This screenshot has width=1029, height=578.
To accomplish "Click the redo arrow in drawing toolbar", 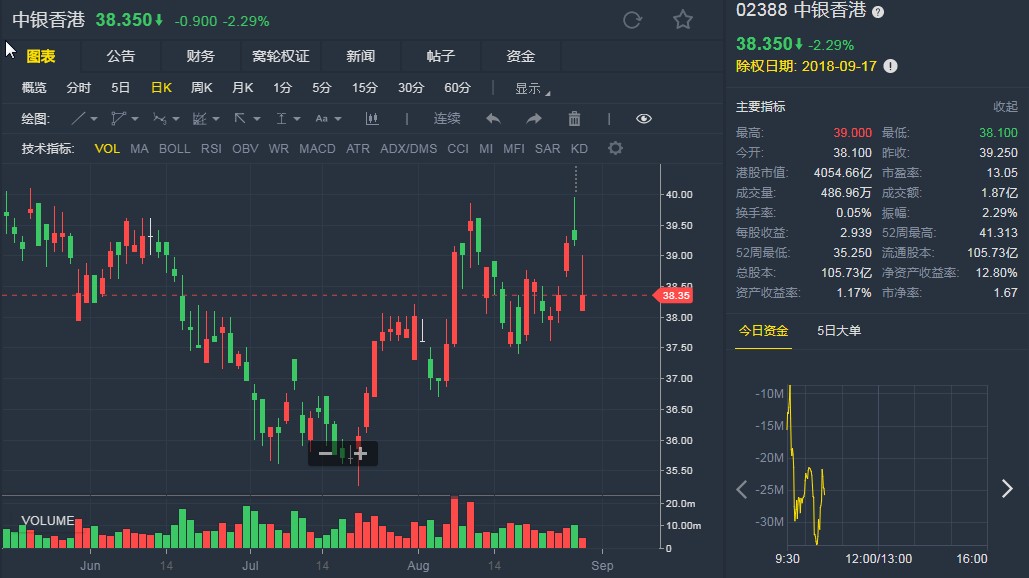I will [x=533, y=119].
